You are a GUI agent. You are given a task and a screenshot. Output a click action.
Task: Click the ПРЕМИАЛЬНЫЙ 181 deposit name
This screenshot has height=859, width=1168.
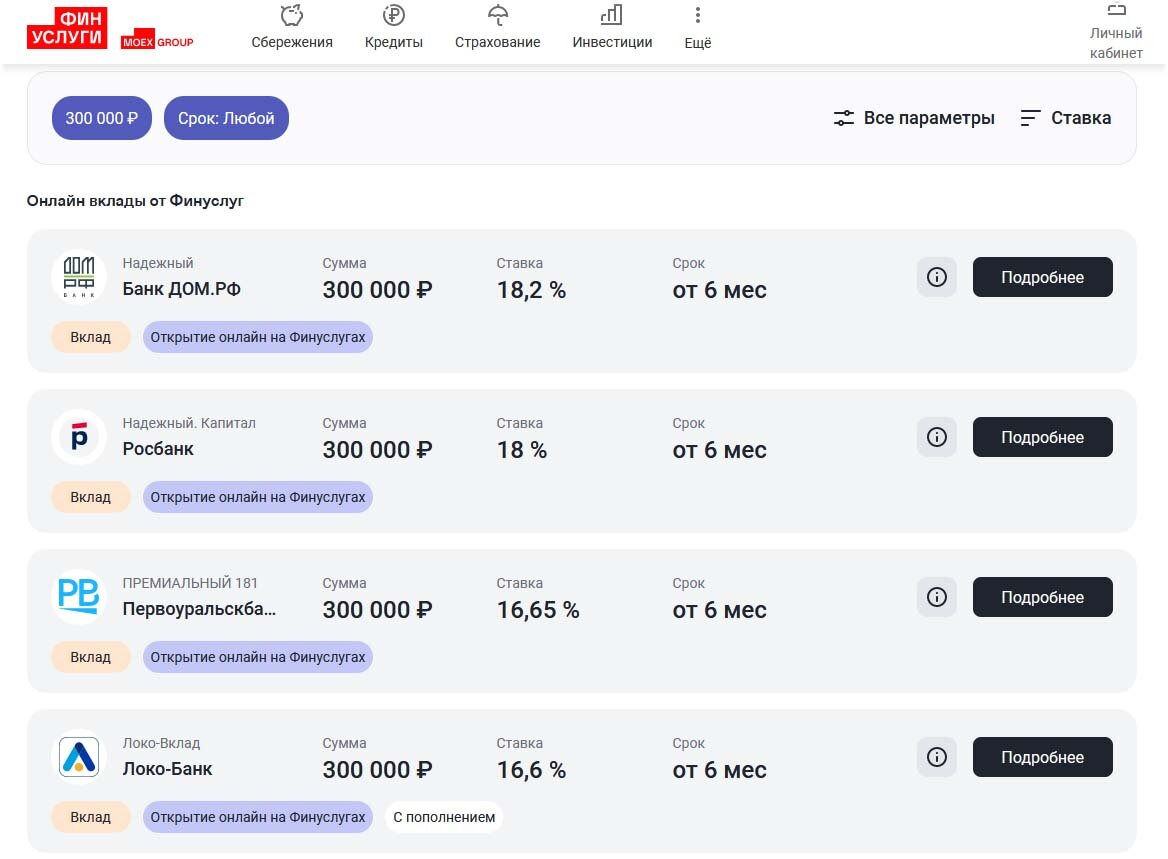190,583
